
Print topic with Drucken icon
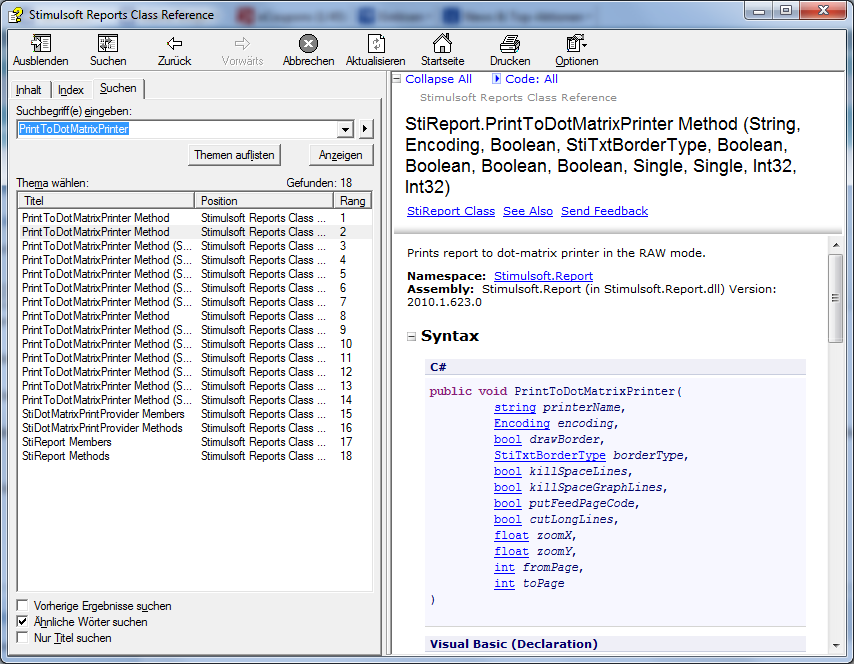(510, 44)
